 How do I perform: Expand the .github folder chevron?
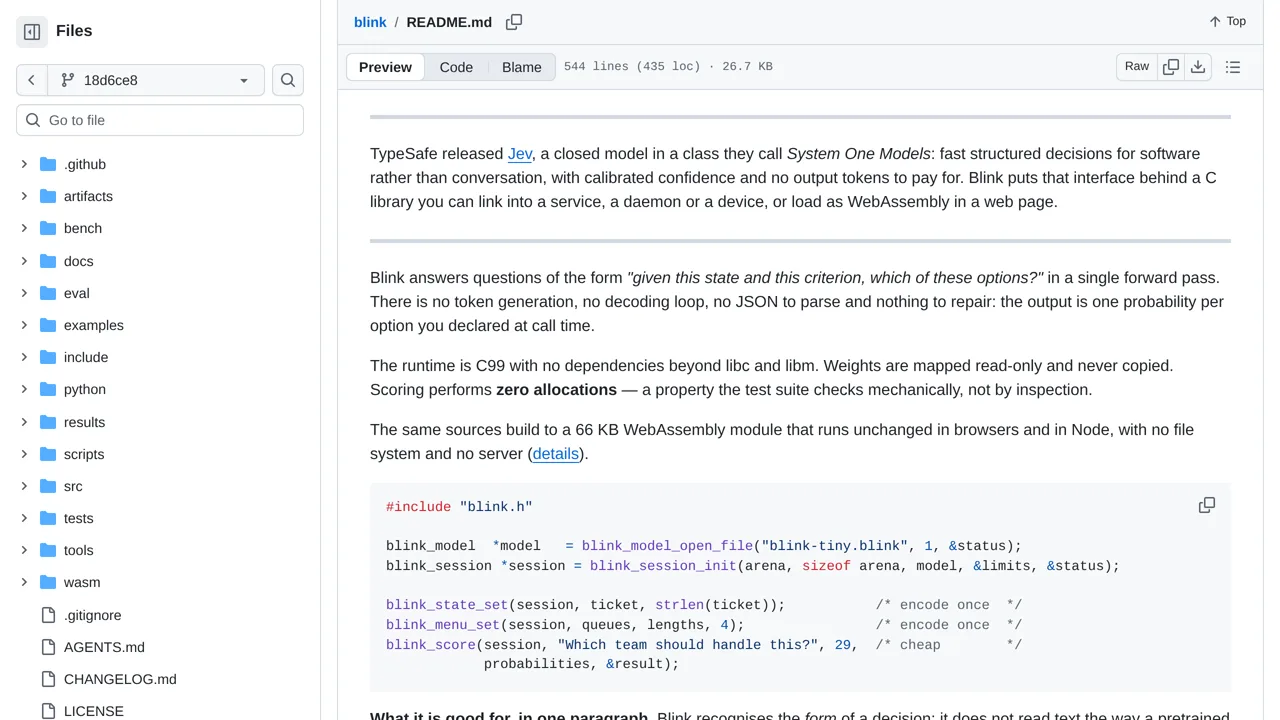(24, 164)
